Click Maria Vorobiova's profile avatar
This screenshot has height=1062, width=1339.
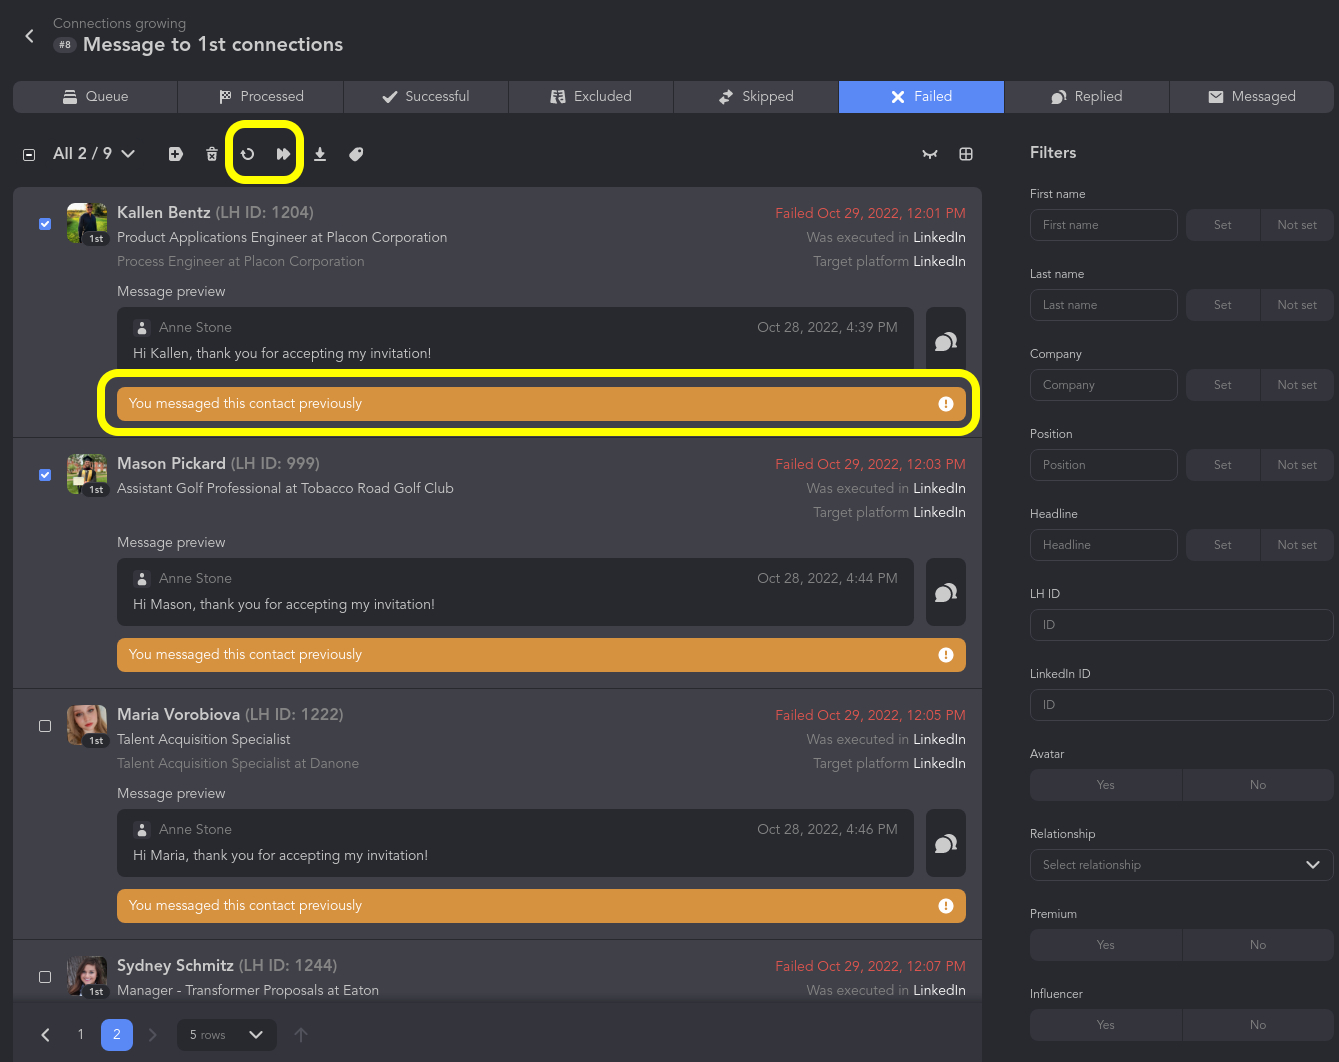pyautogui.click(x=87, y=725)
